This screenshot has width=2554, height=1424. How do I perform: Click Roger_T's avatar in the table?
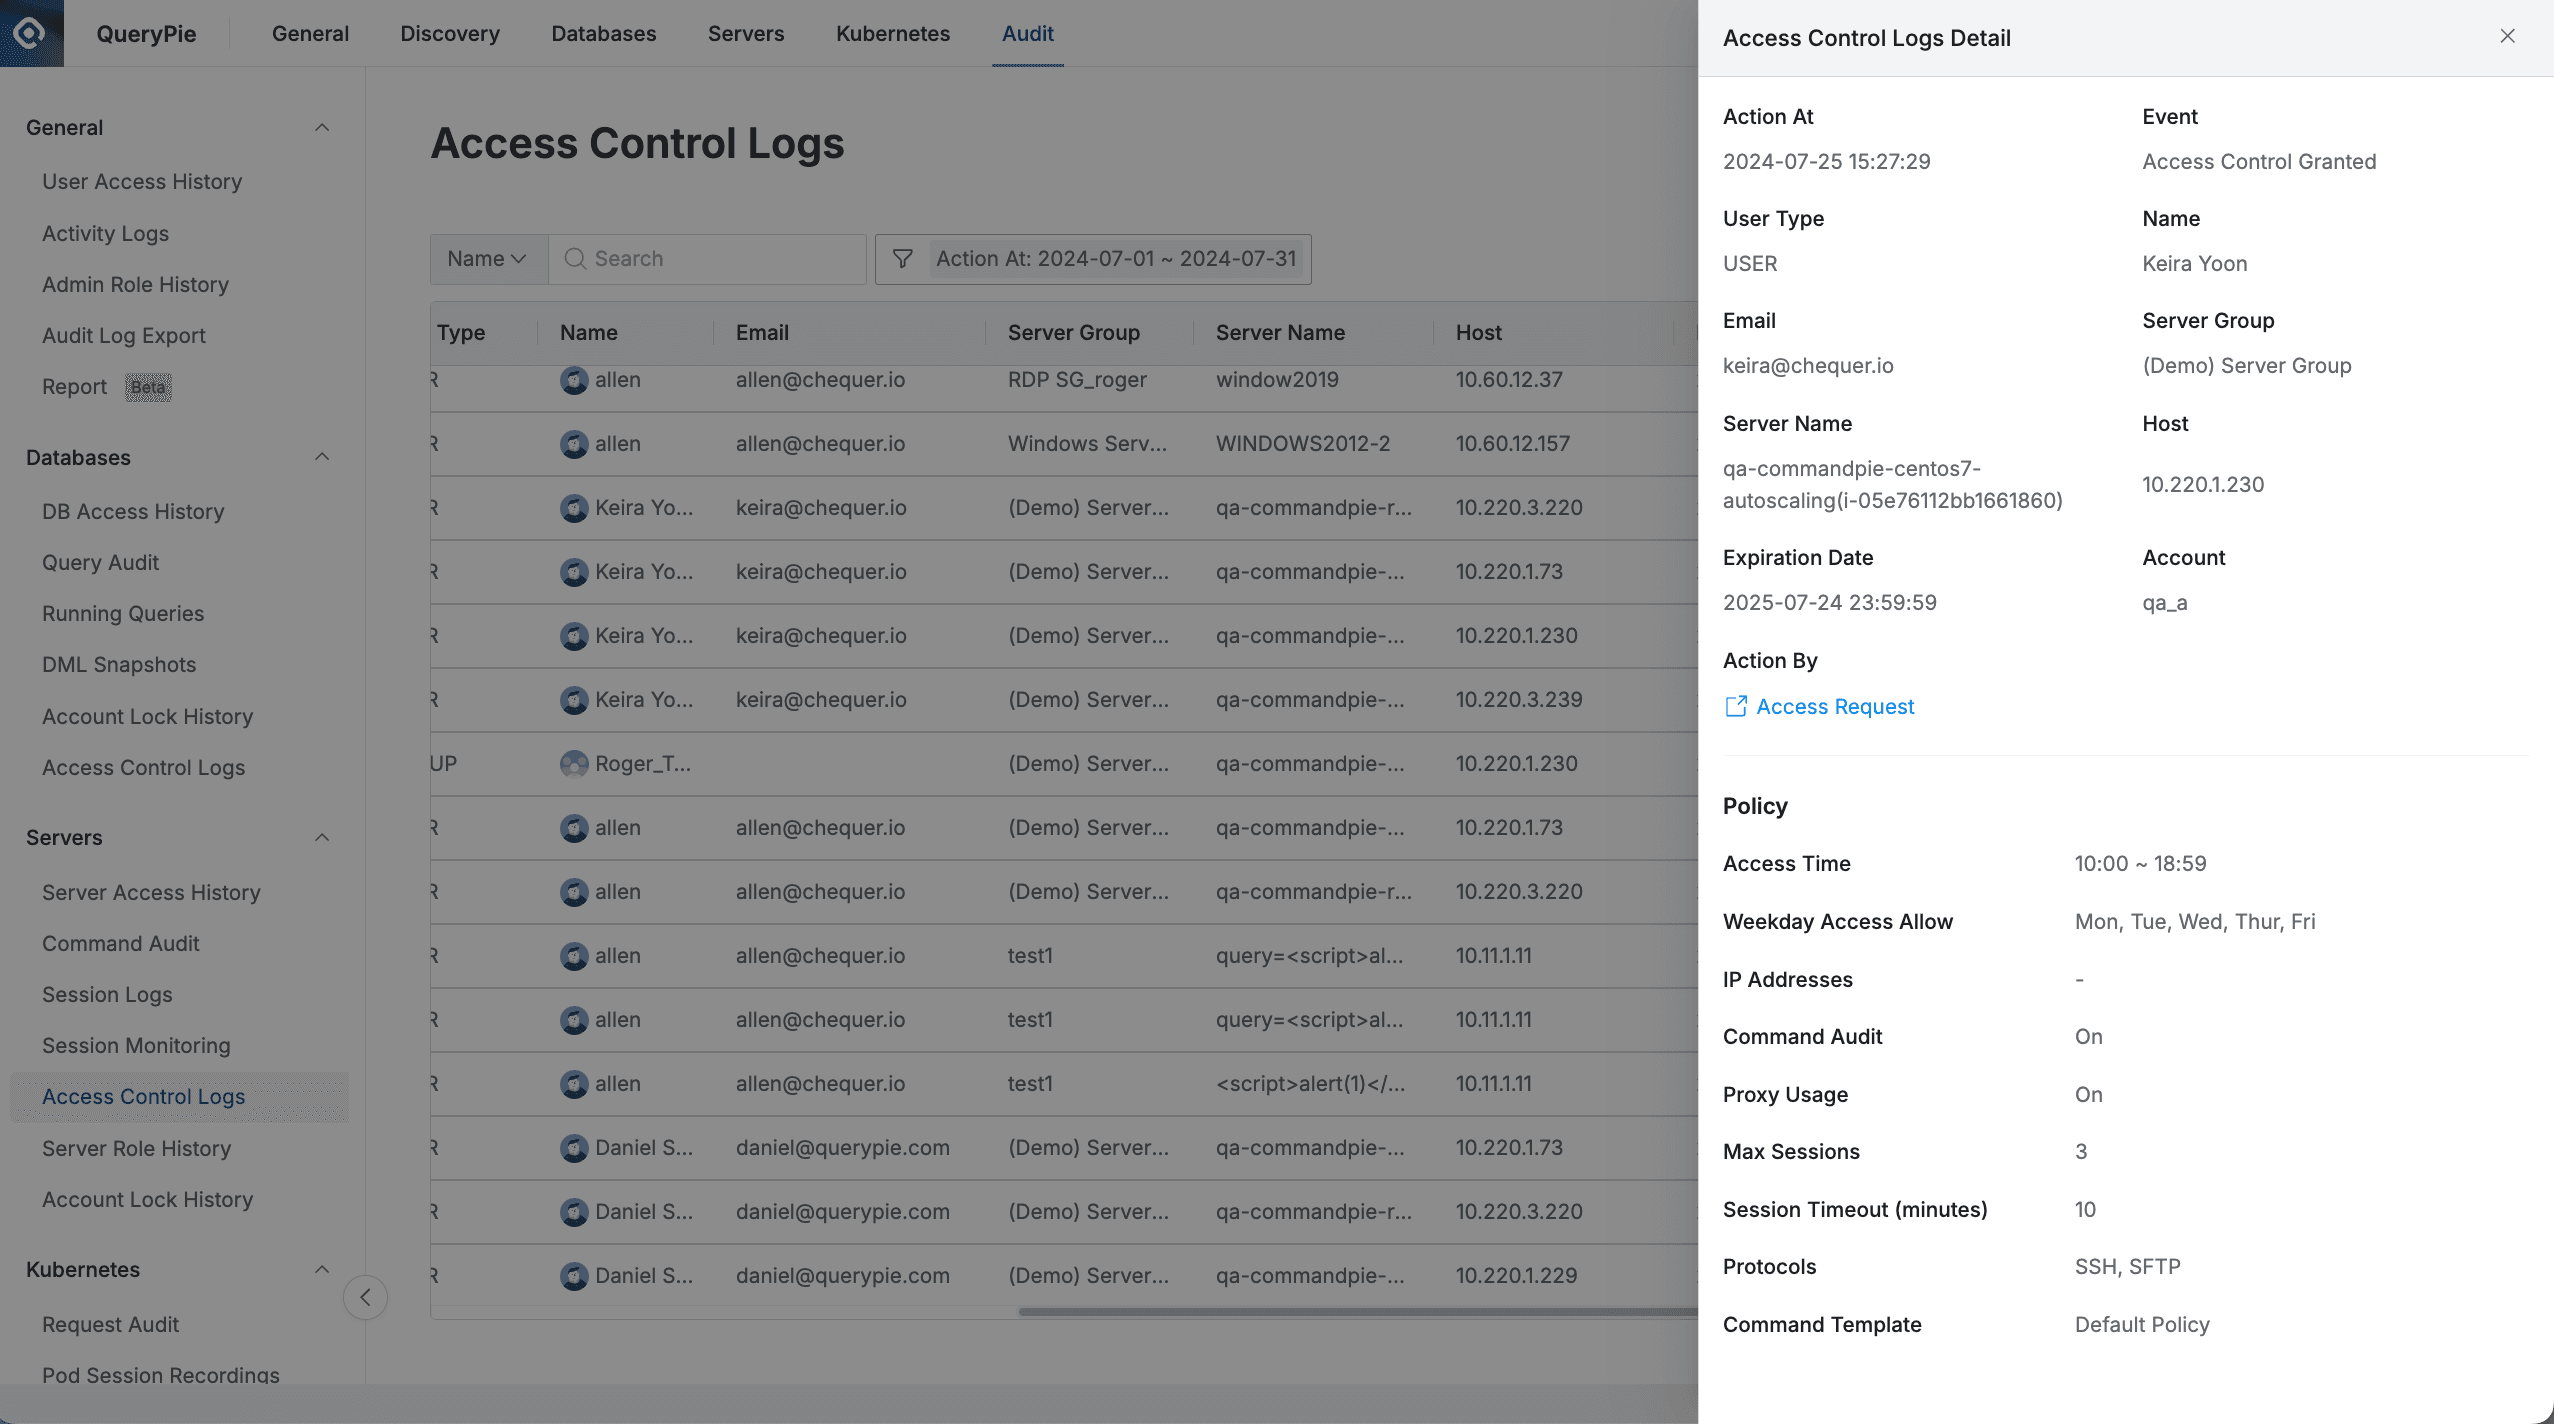[x=574, y=763]
